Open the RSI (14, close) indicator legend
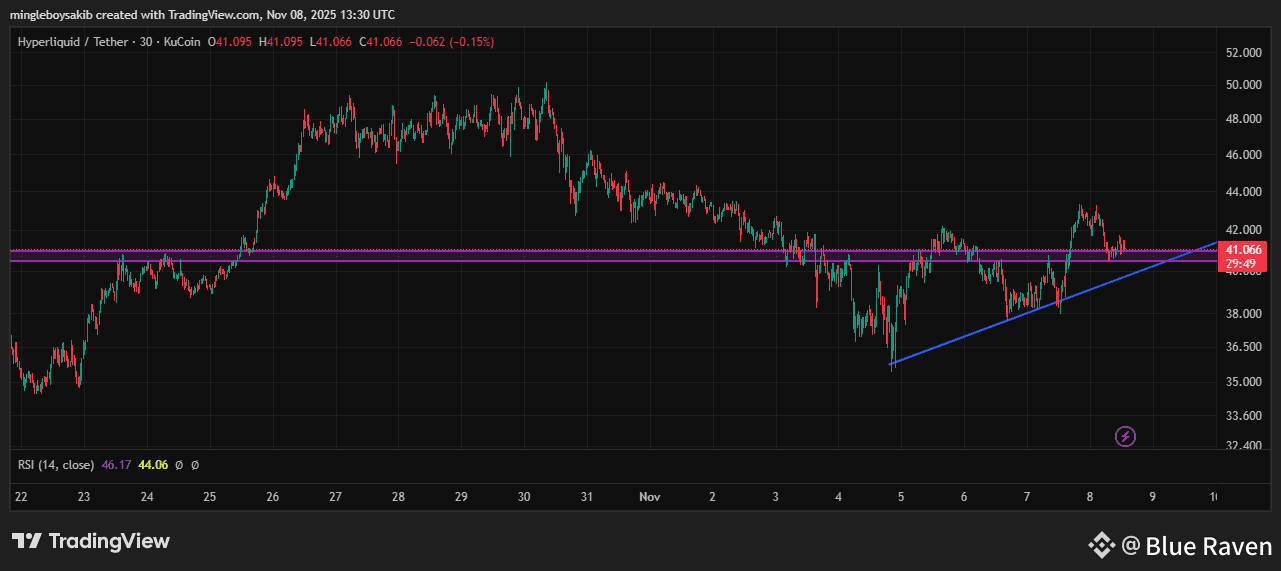This screenshot has width=1281, height=571. click(x=56, y=465)
